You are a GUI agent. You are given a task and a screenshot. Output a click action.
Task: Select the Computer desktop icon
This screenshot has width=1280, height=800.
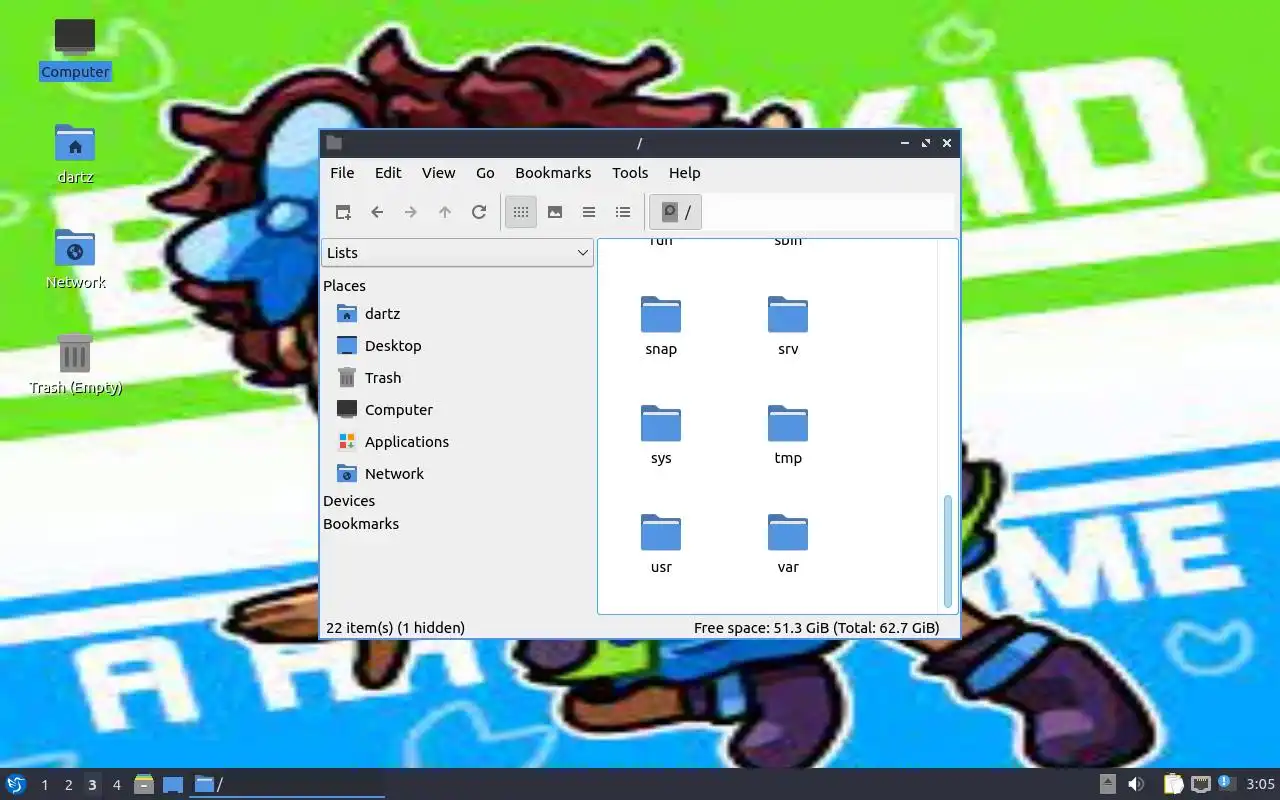[75, 49]
